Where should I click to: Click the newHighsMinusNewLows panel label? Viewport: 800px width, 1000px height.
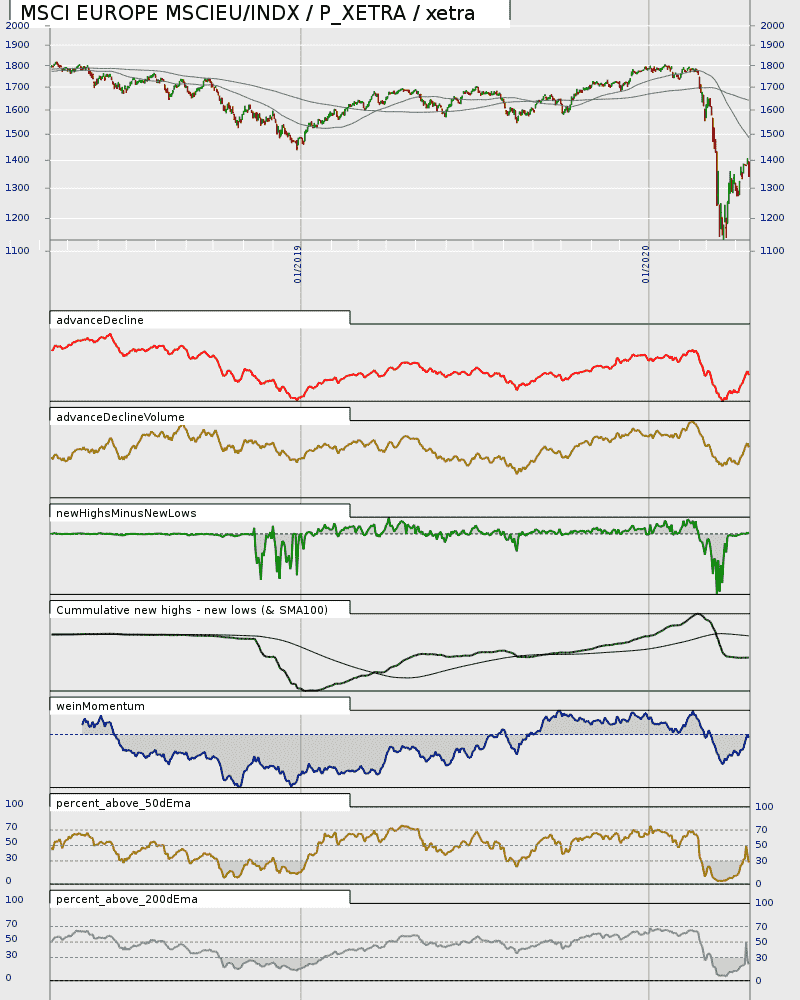126,513
